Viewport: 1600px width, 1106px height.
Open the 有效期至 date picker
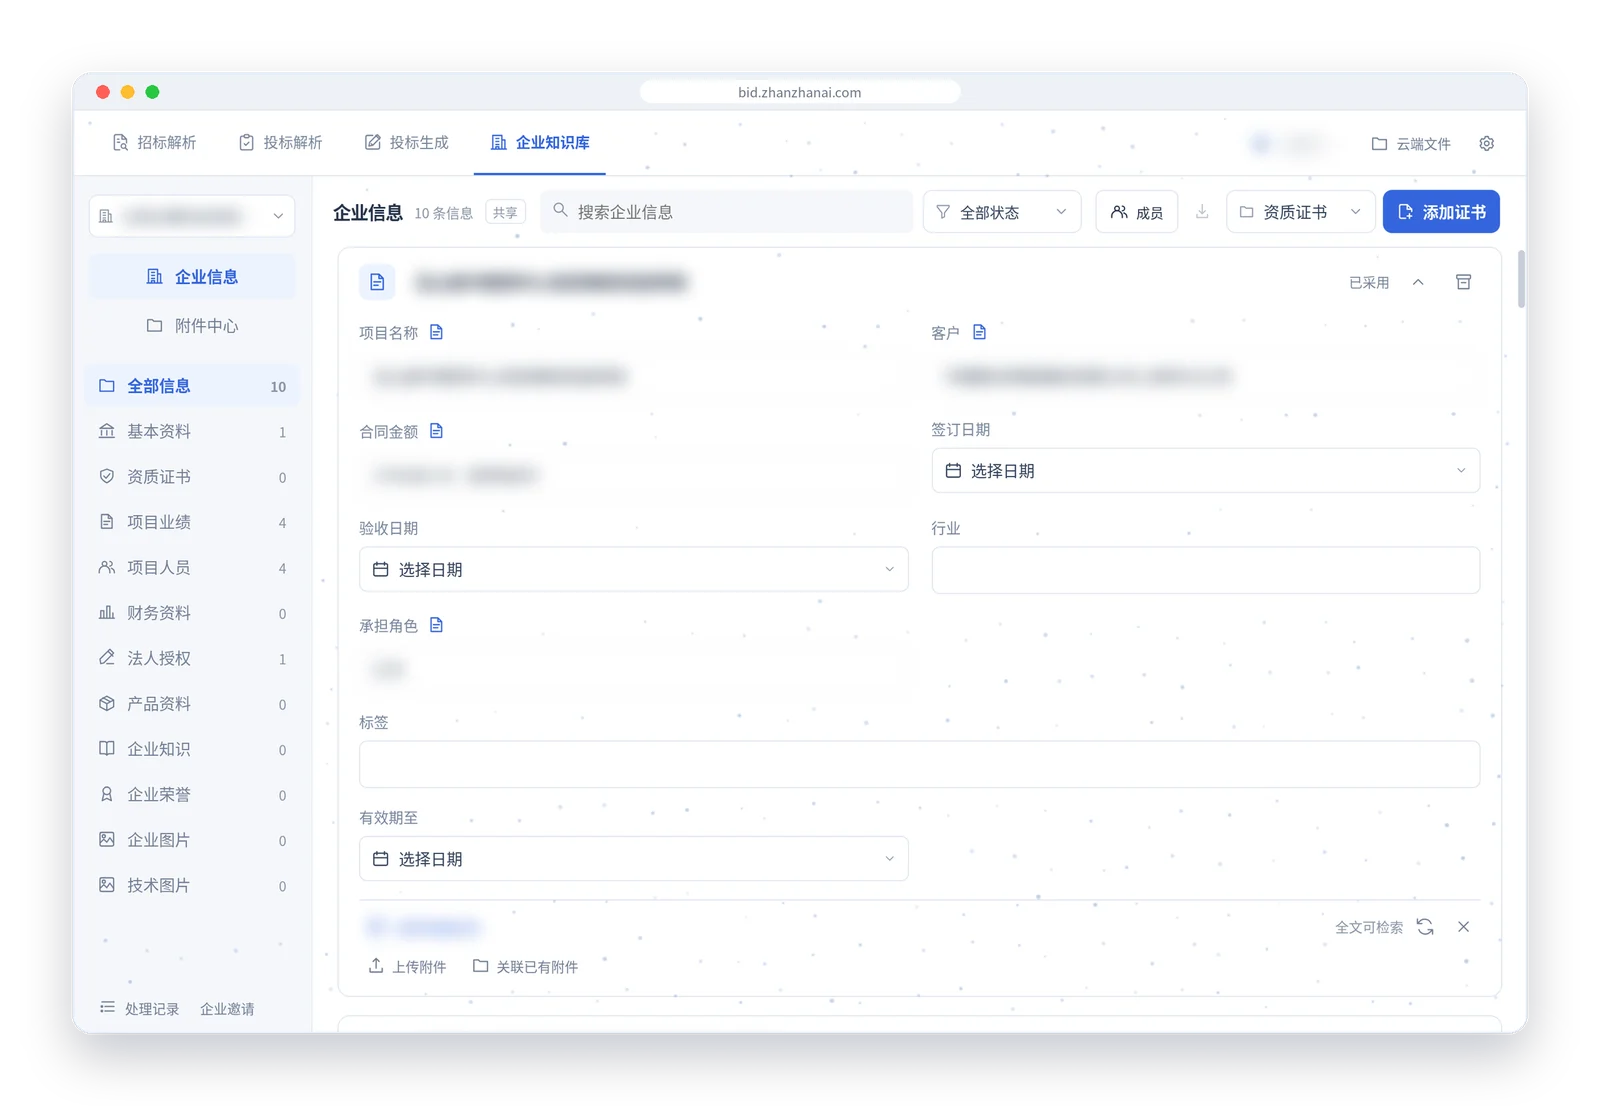634,858
